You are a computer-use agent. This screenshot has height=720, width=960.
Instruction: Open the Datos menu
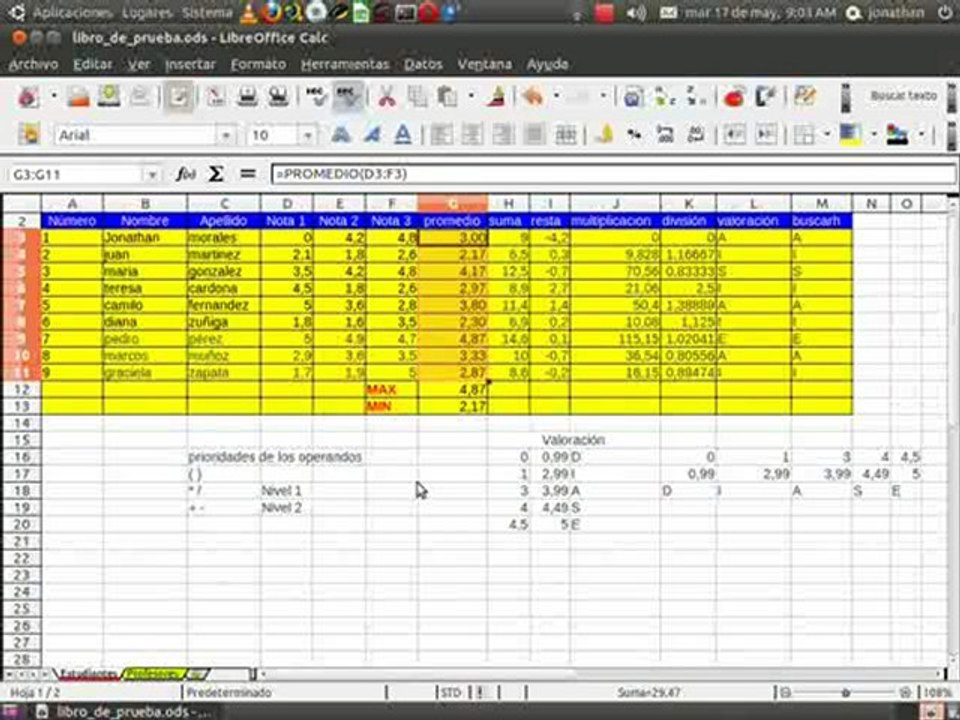(423, 64)
